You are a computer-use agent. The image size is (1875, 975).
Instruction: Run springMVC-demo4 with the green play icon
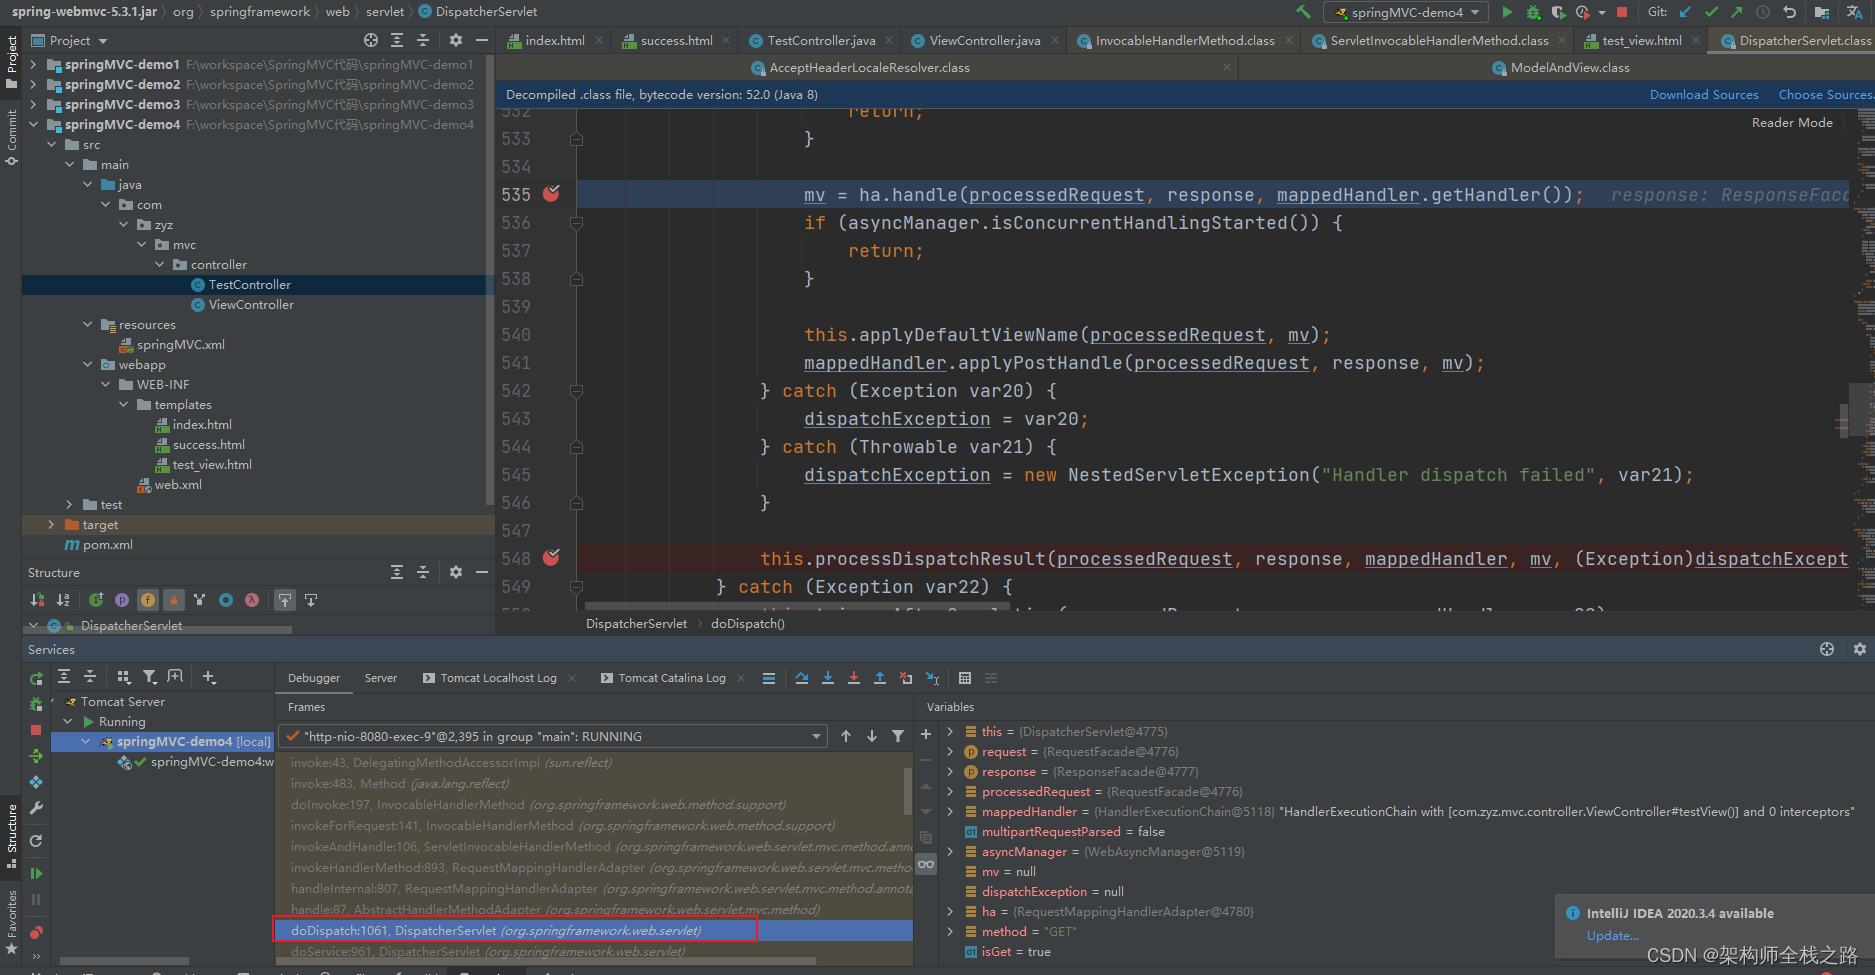(1507, 12)
